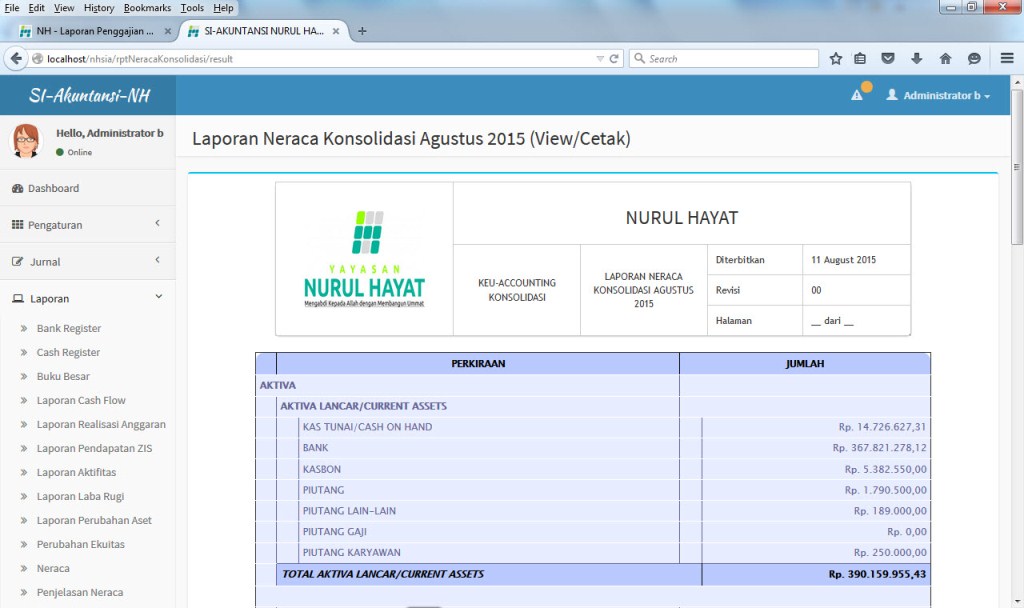The height and width of the screenshot is (608, 1024).
Task: Open the Bookmarks menu
Action: [147, 8]
